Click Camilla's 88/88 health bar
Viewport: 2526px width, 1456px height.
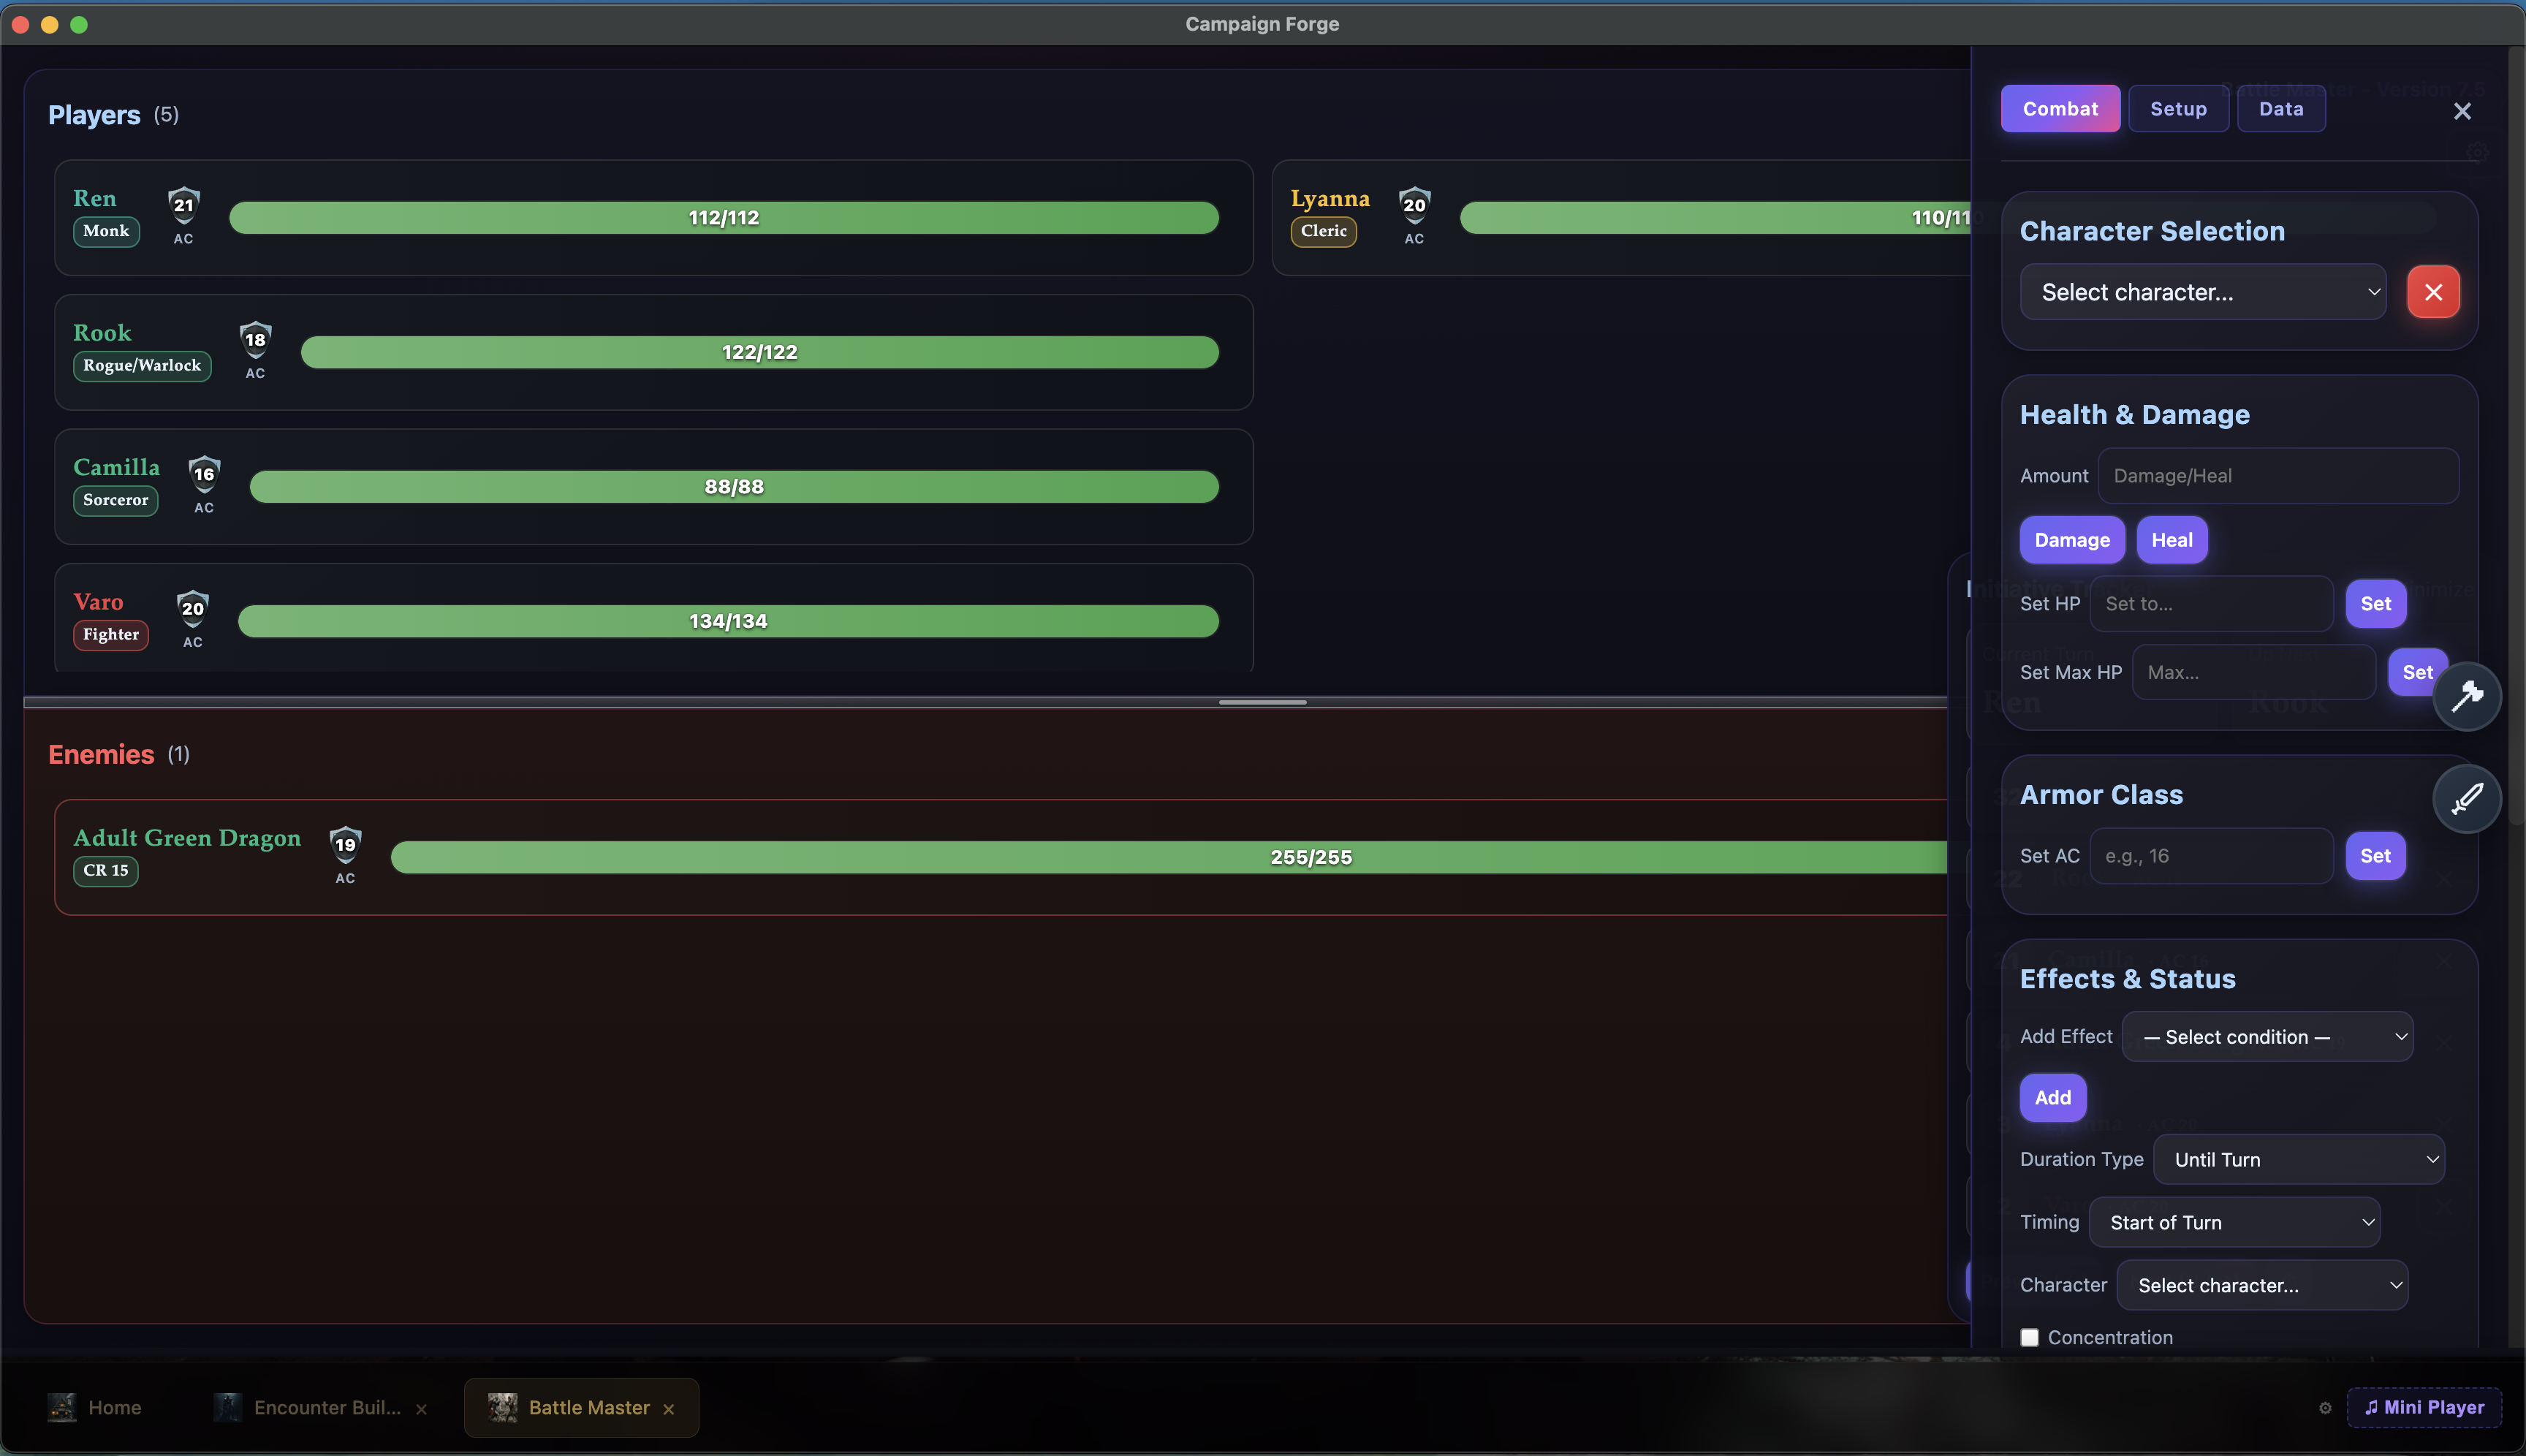coord(733,487)
